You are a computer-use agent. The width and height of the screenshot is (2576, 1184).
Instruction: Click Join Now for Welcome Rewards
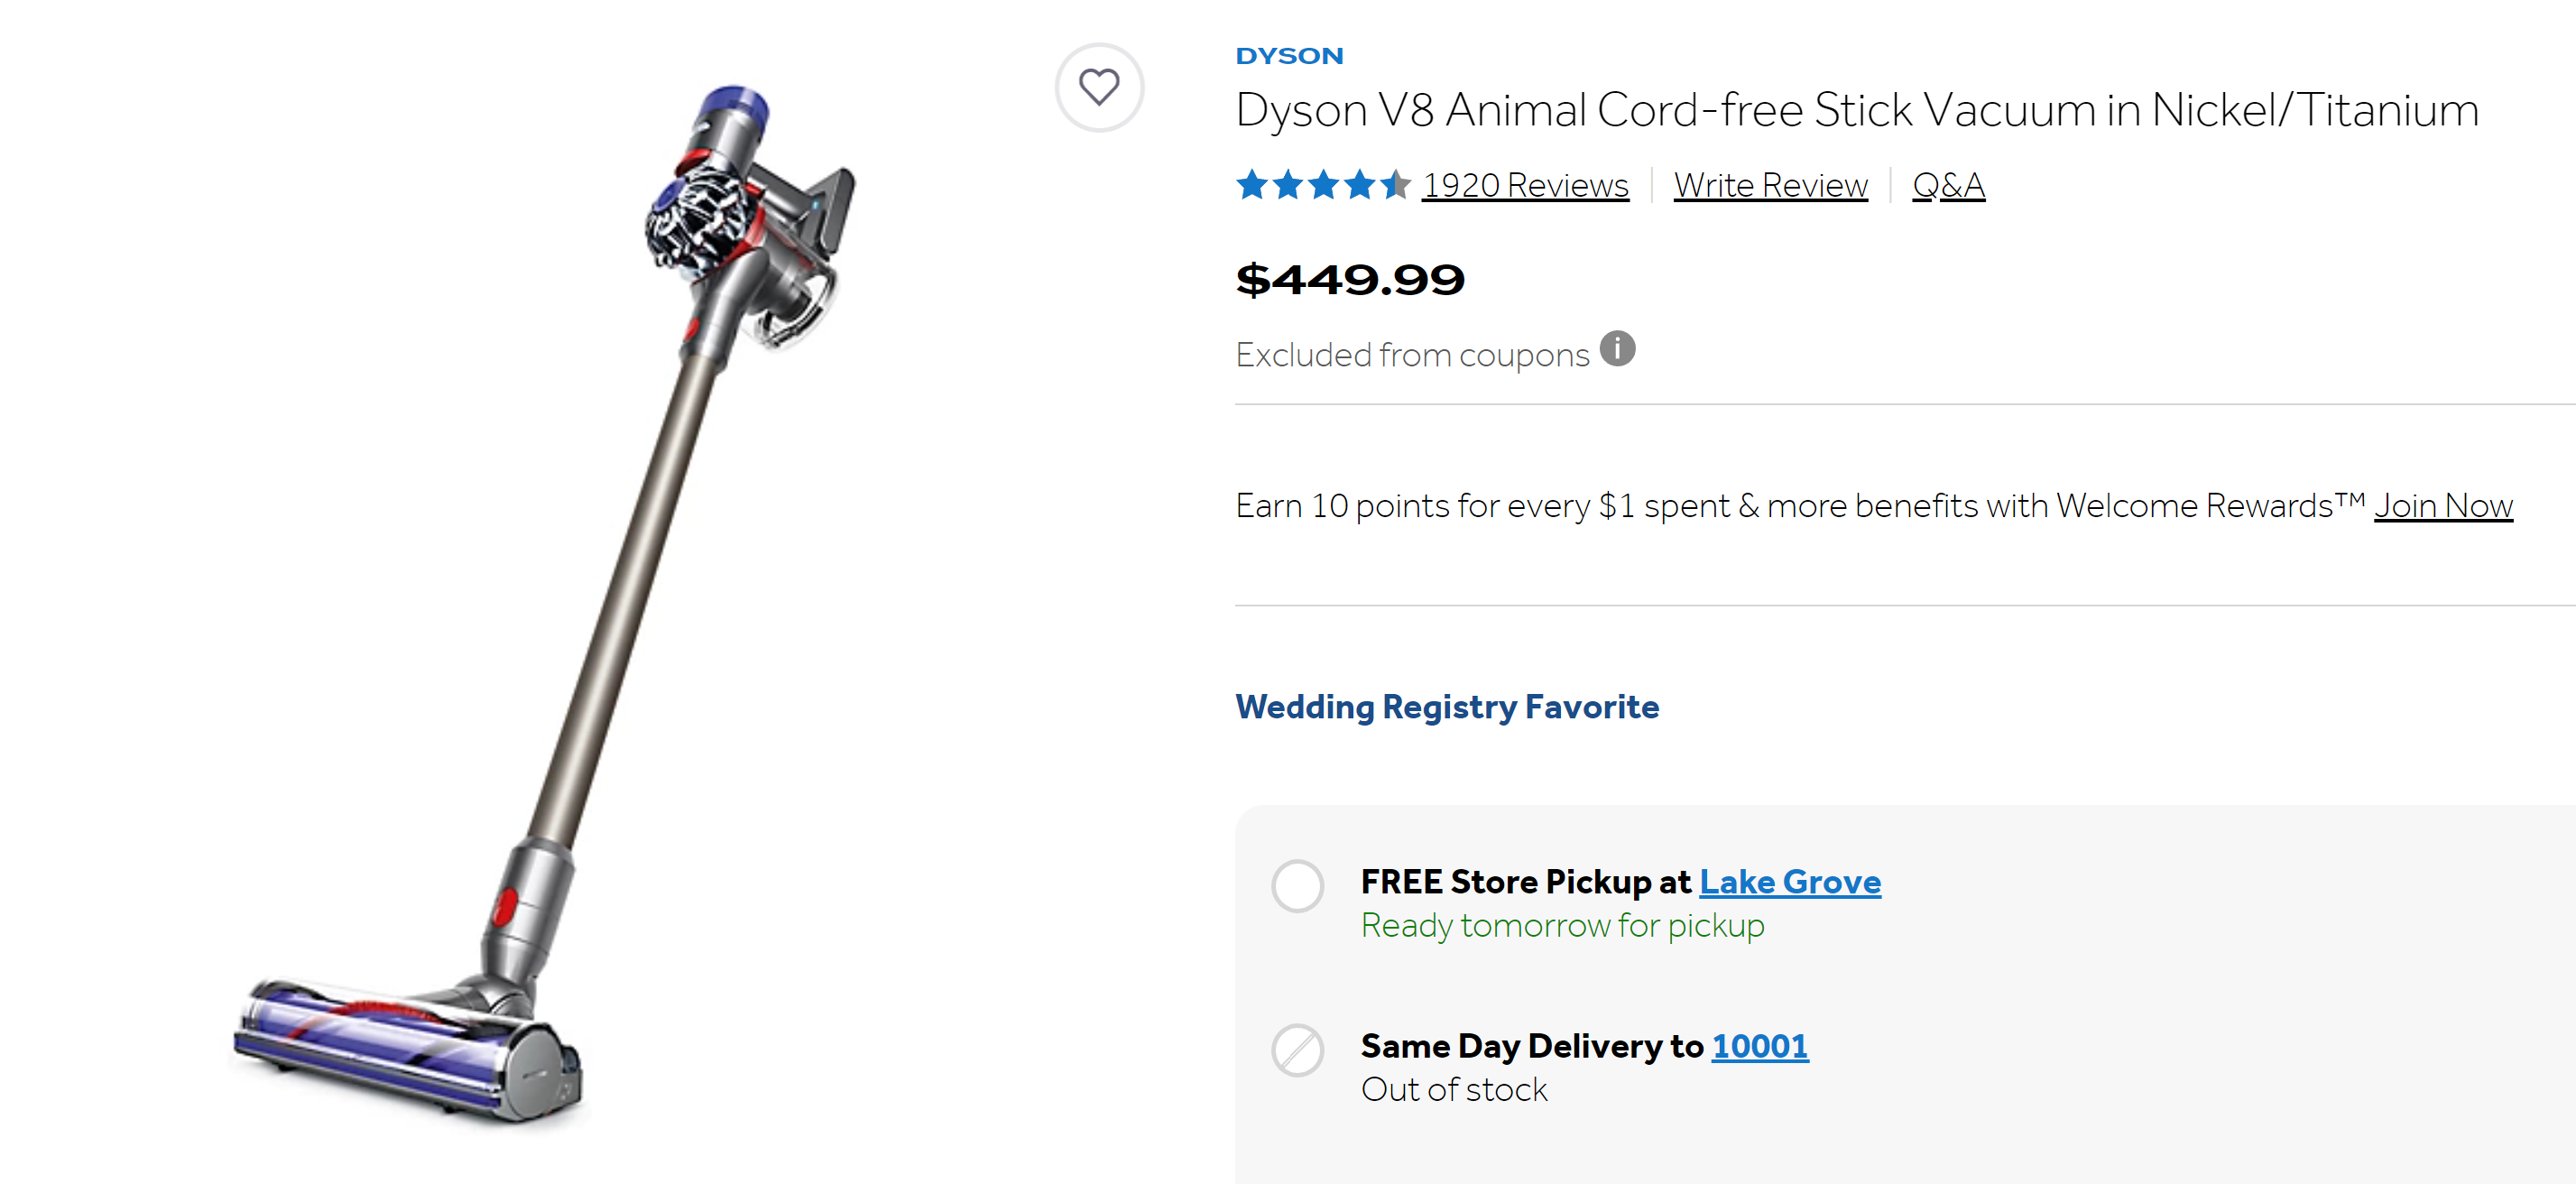pyautogui.click(x=2442, y=506)
